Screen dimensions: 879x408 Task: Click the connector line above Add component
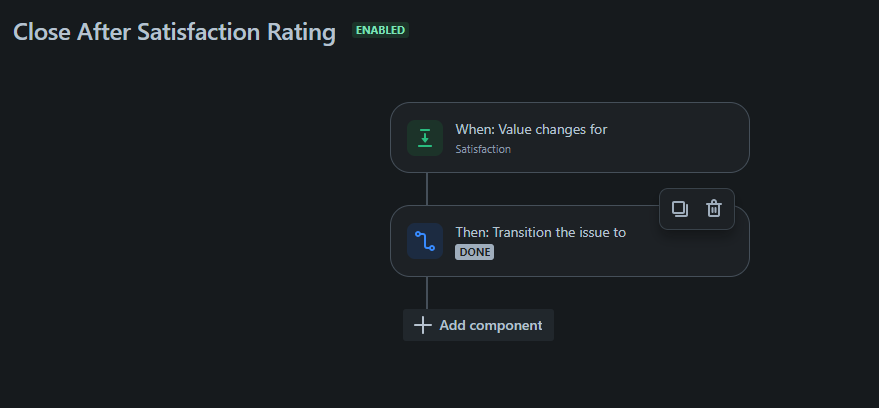427,293
